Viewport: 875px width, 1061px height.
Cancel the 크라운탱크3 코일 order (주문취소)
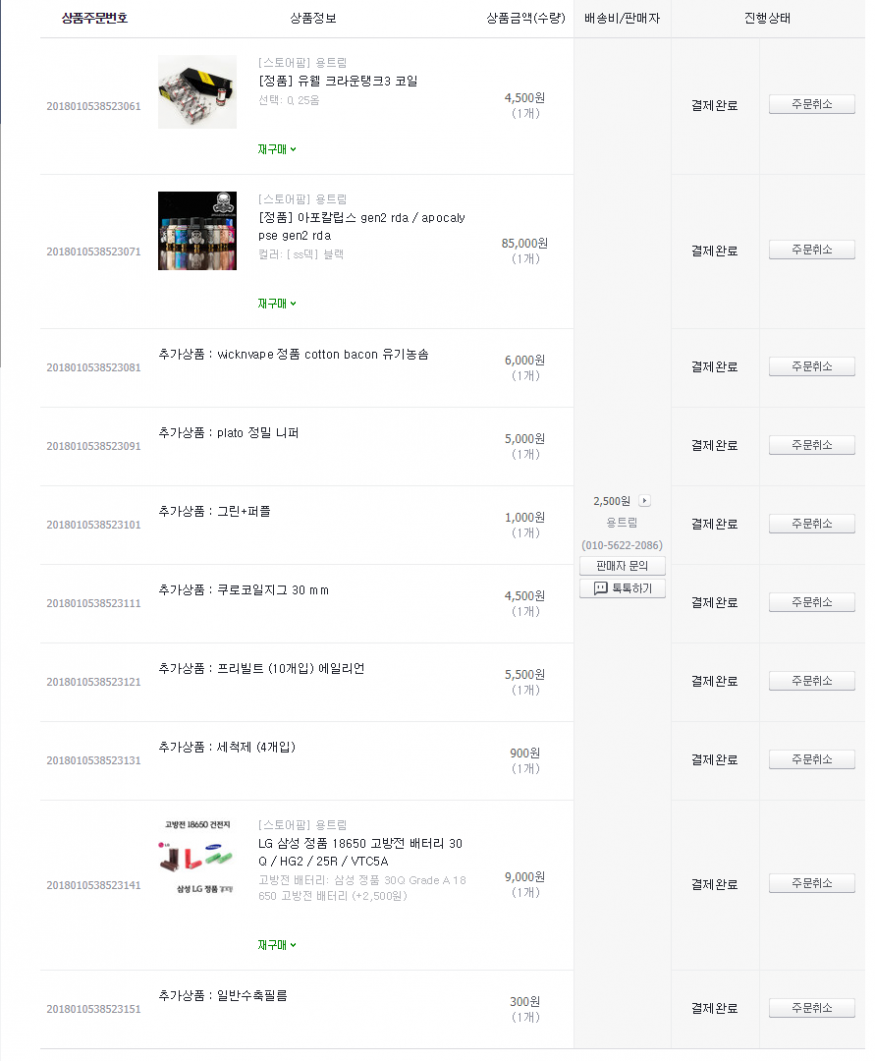coord(811,104)
